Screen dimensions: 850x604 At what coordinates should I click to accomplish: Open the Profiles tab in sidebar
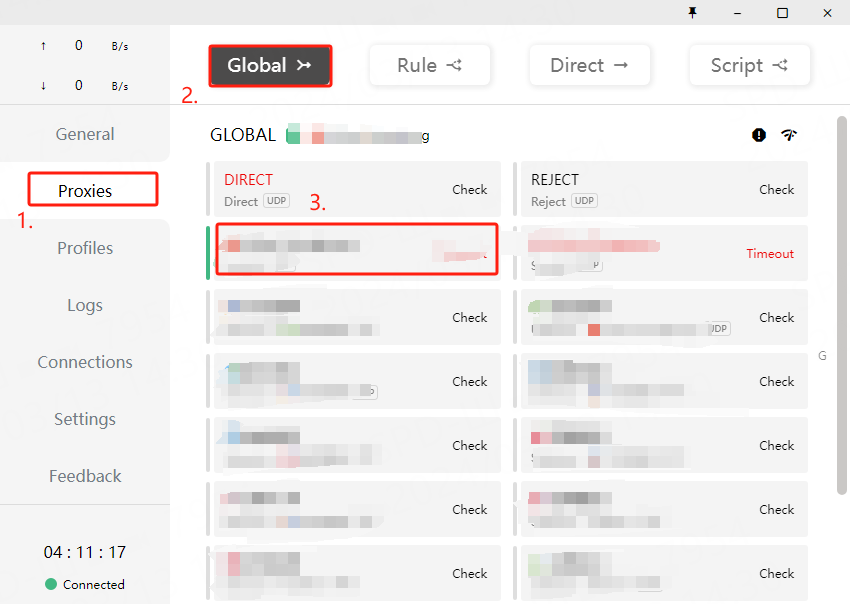click(x=85, y=248)
